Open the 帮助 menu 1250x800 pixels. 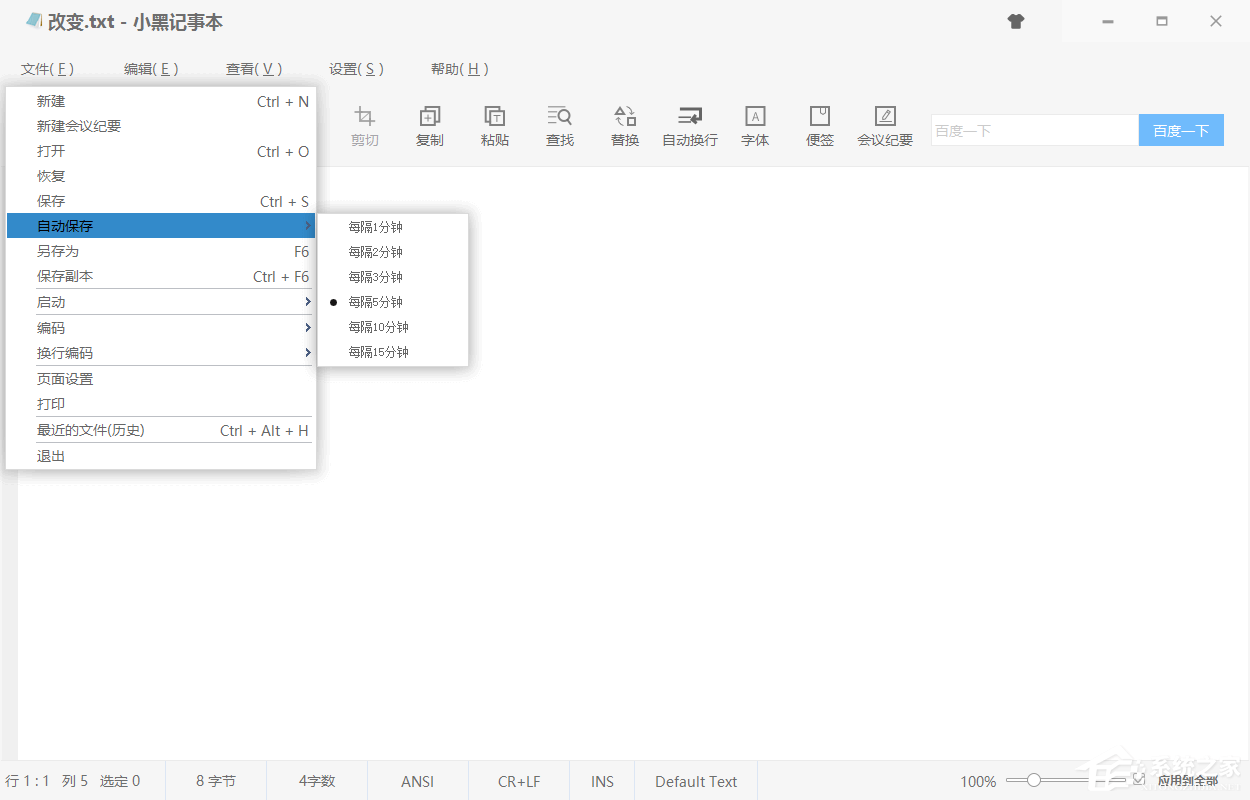(460, 69)
